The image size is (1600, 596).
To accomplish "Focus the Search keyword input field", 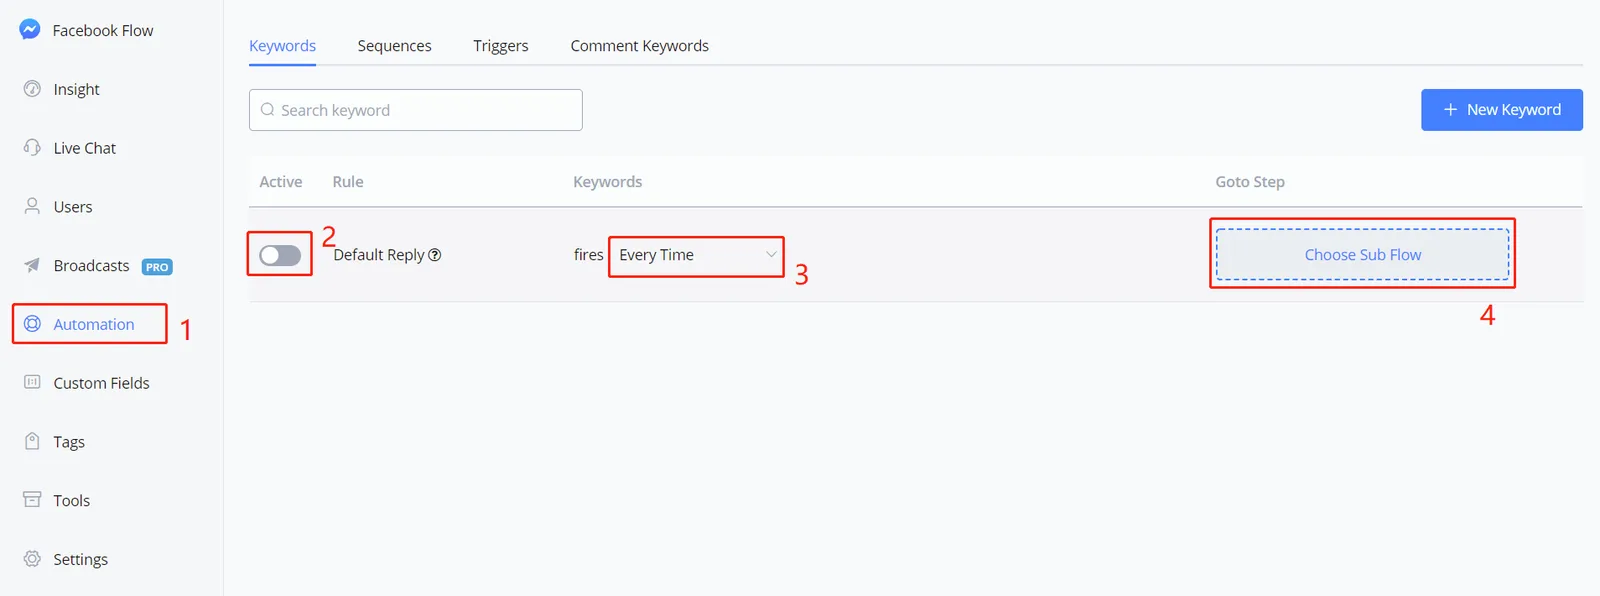I will (416, 110).
